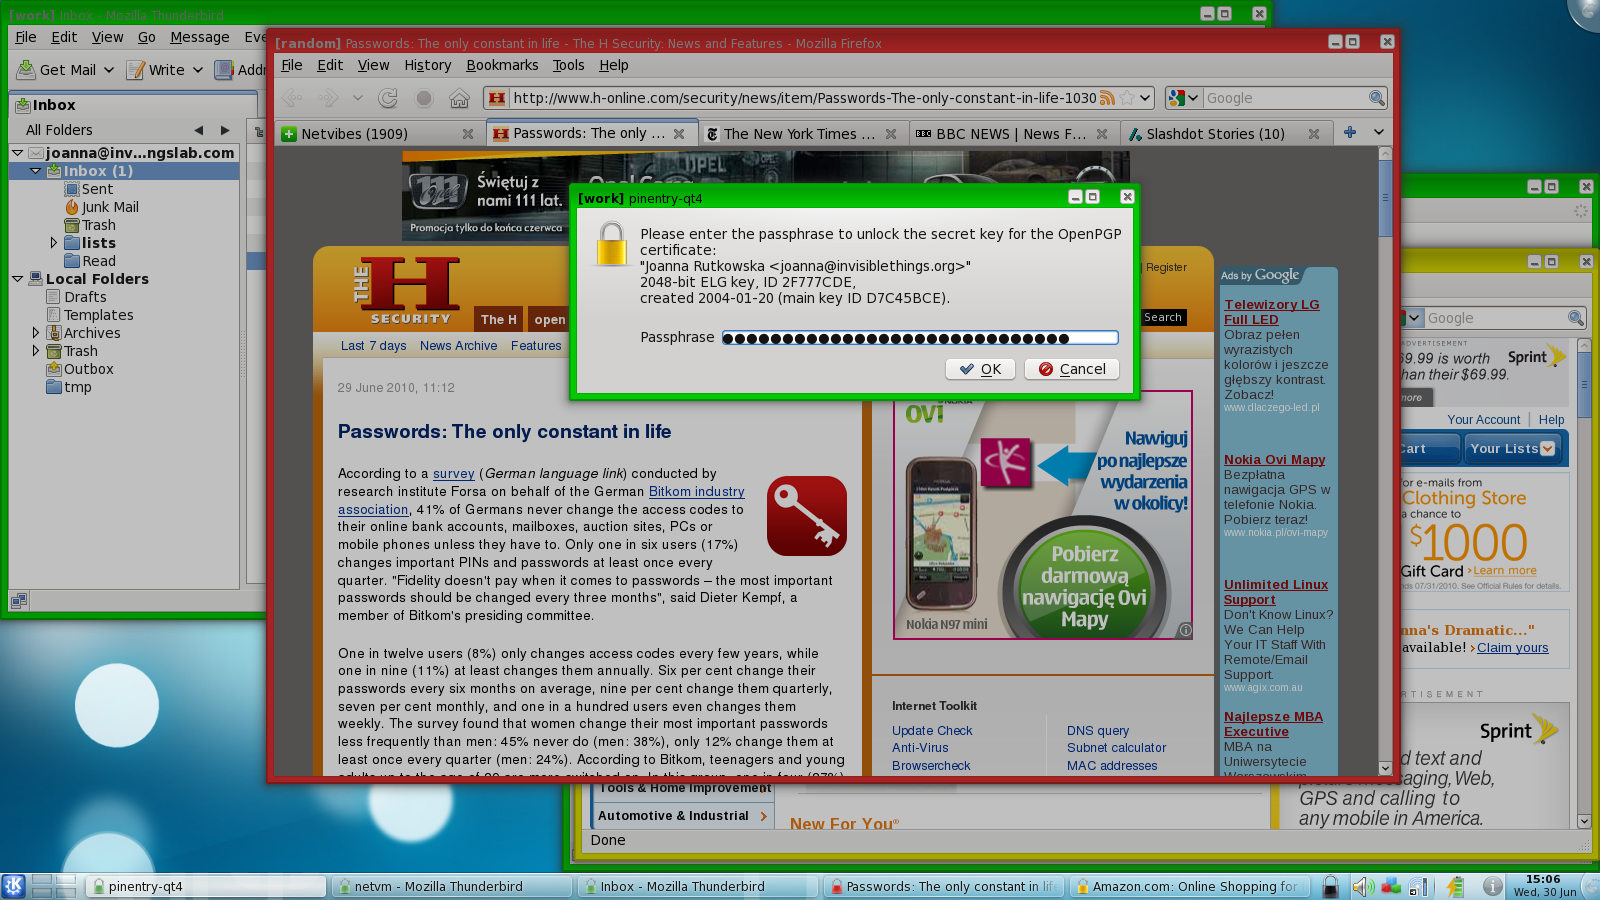Collapse the Local Folders tree
1600x900 pixels.
click(x=18, y=279)
